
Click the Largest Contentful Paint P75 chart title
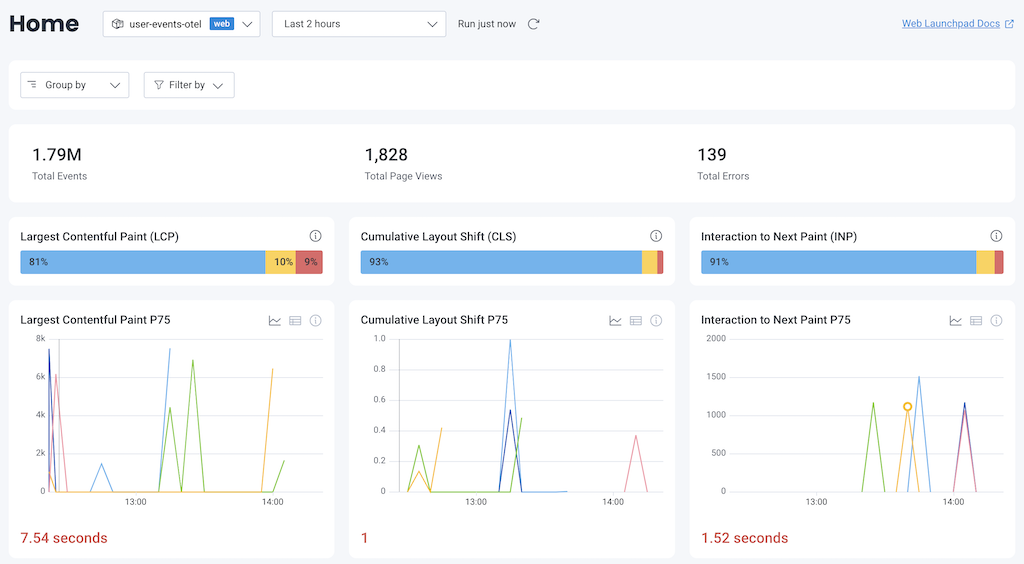(95, 320)
